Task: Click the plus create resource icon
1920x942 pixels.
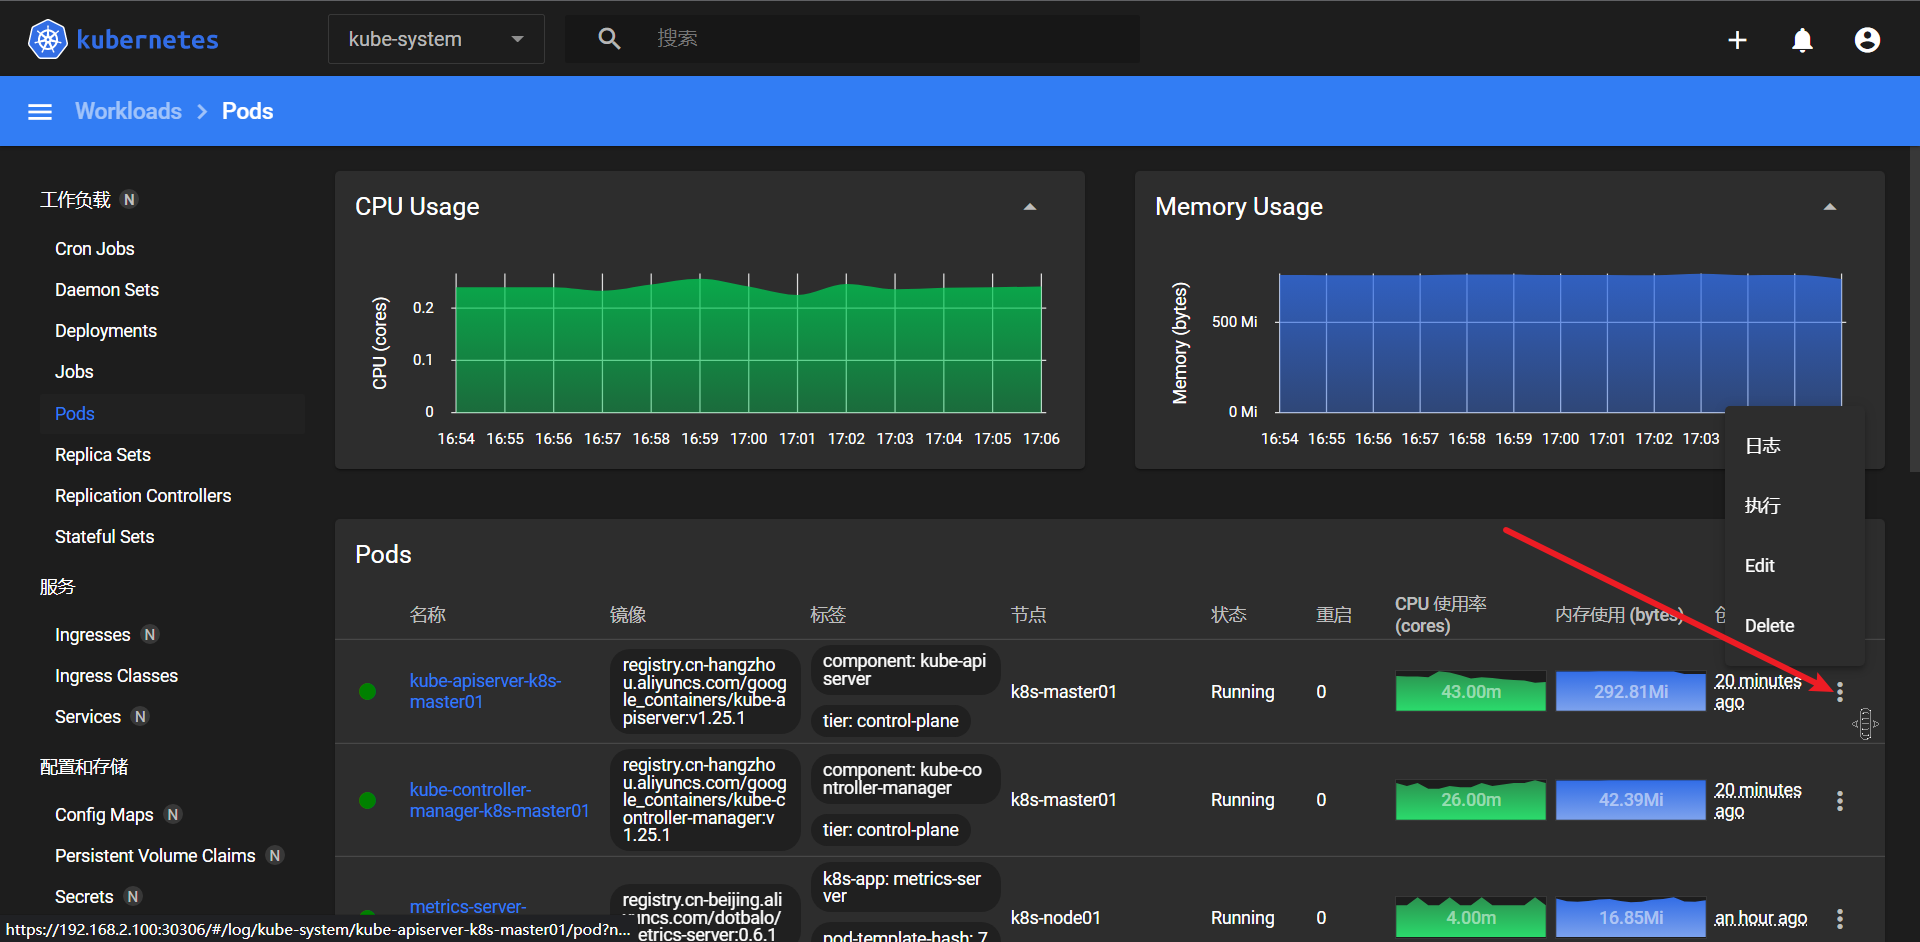Action: (1737, 40)
